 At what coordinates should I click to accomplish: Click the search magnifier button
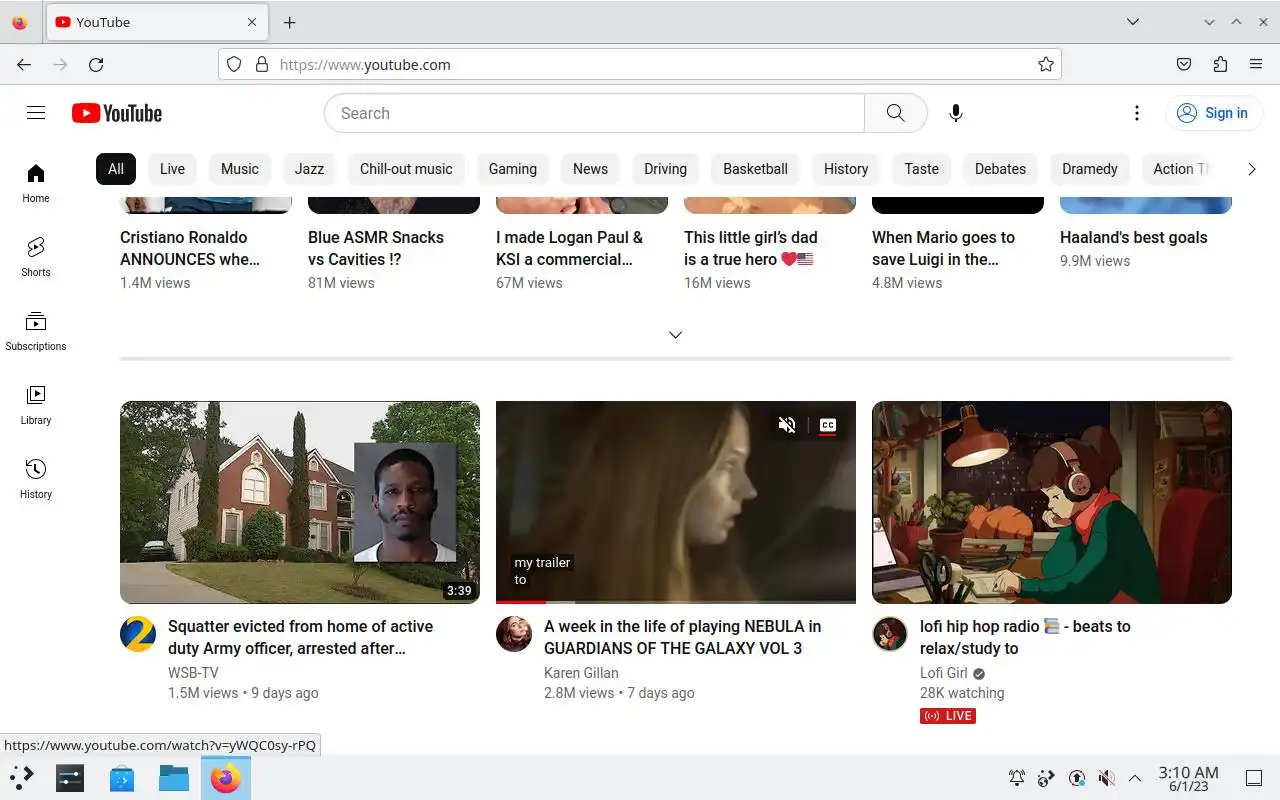click(x=895, y=113)
